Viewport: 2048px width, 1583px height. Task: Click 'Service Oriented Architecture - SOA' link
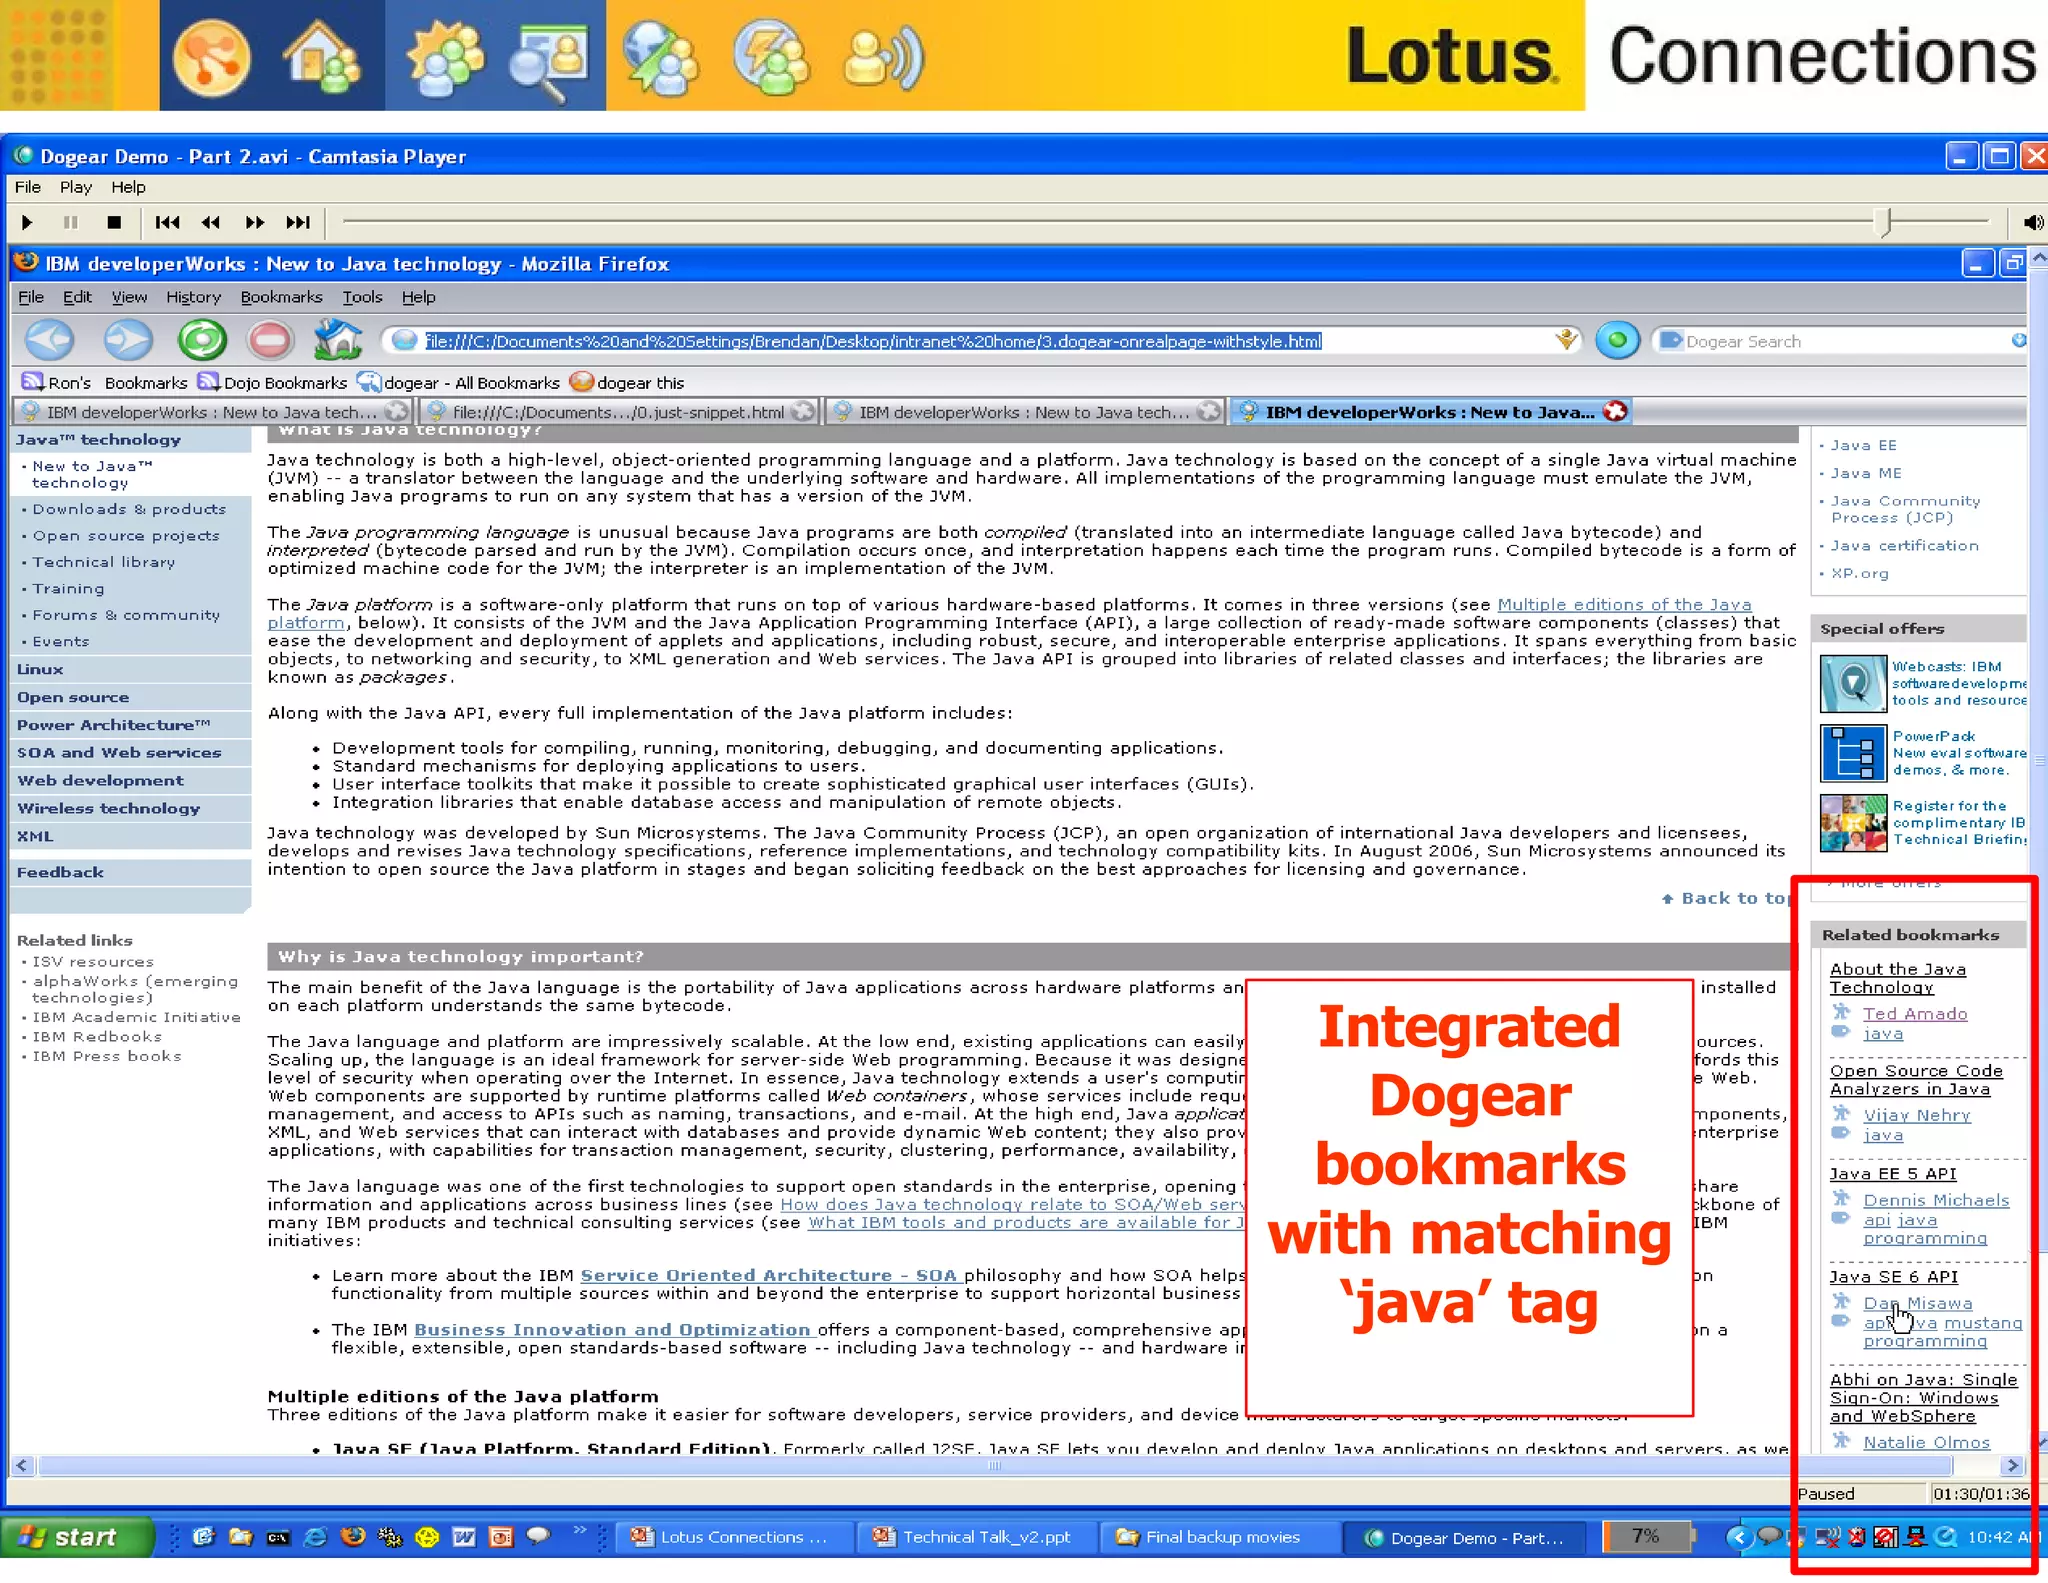tap(770, 1275)
